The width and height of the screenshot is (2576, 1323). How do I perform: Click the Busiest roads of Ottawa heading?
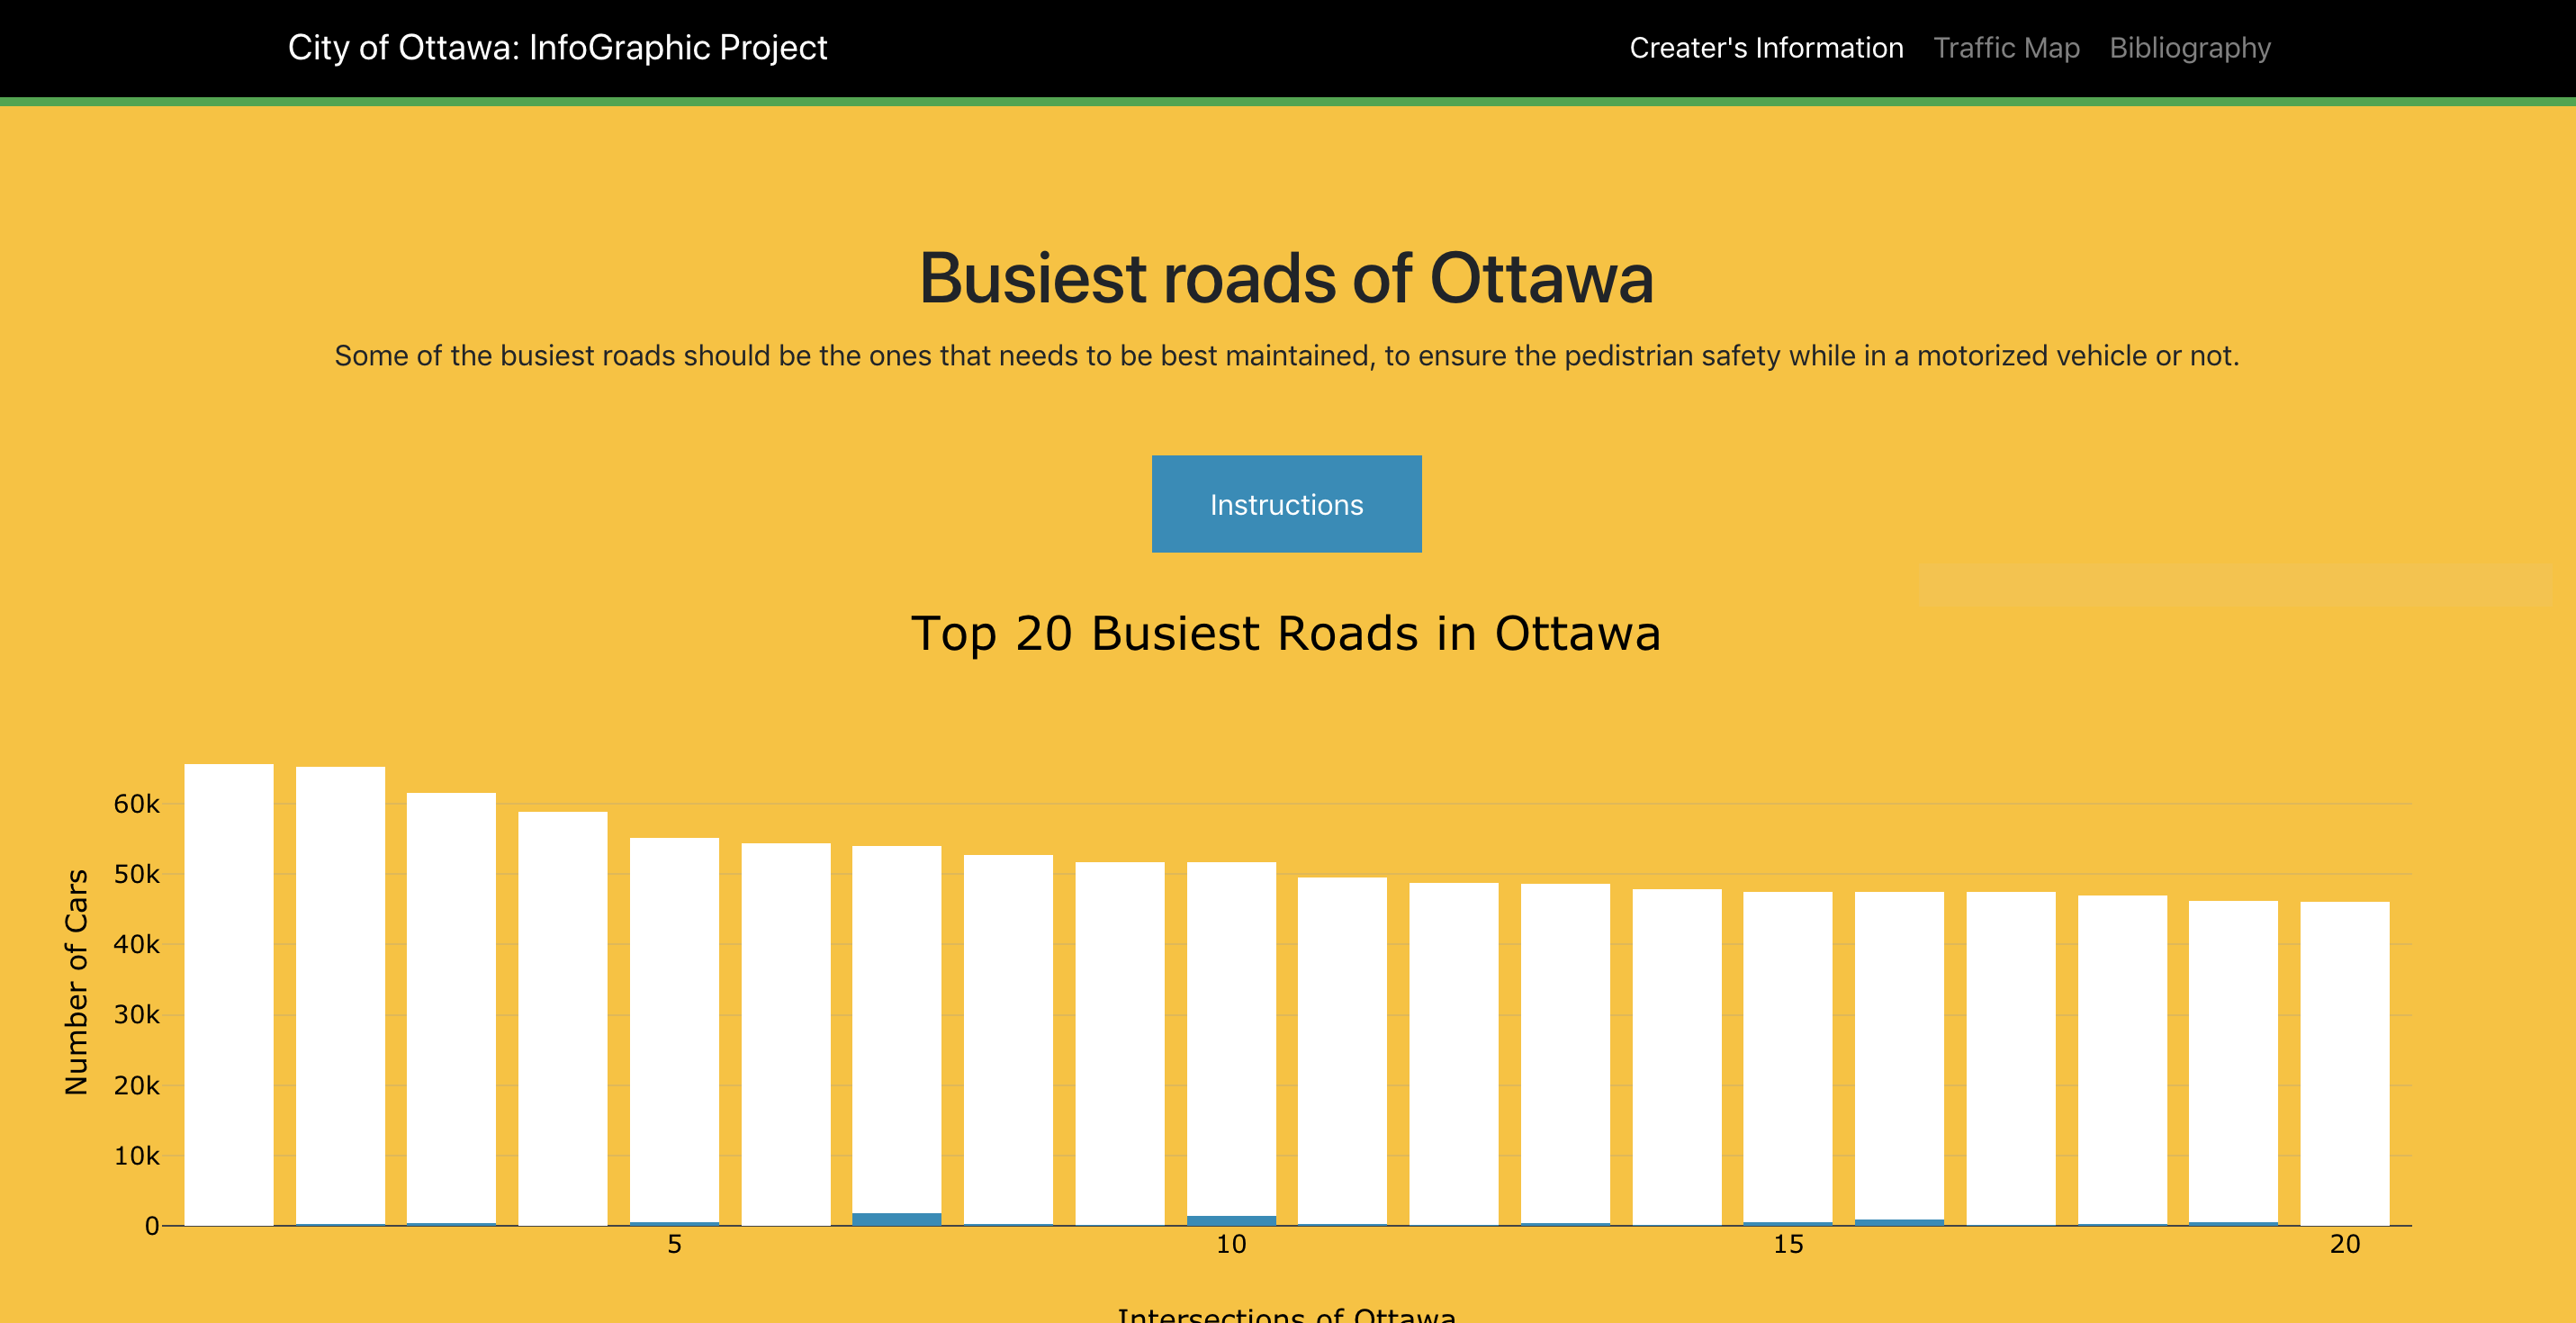(1286, 278)
